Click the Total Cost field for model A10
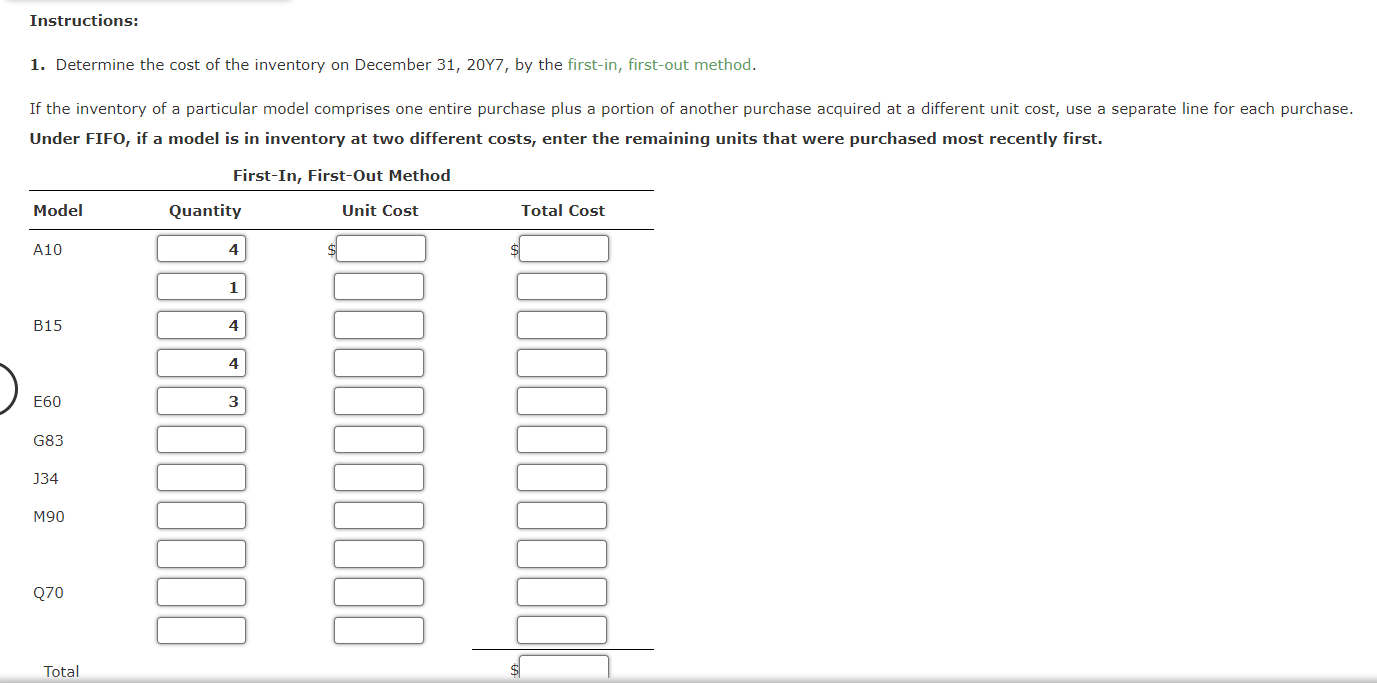Screen dimensions: 1377x686 pos(562,248)
